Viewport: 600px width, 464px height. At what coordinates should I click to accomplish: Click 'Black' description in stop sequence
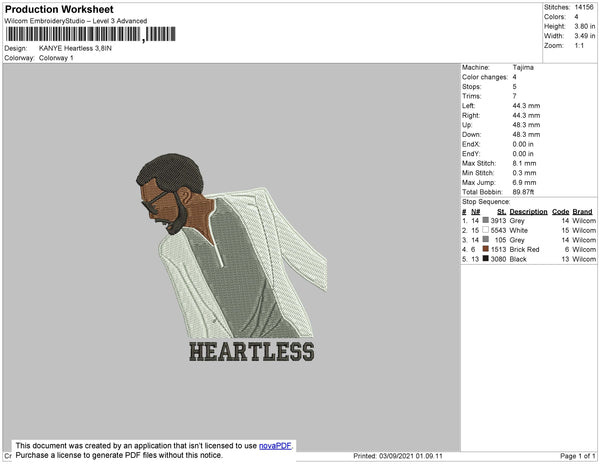(518, 259)
